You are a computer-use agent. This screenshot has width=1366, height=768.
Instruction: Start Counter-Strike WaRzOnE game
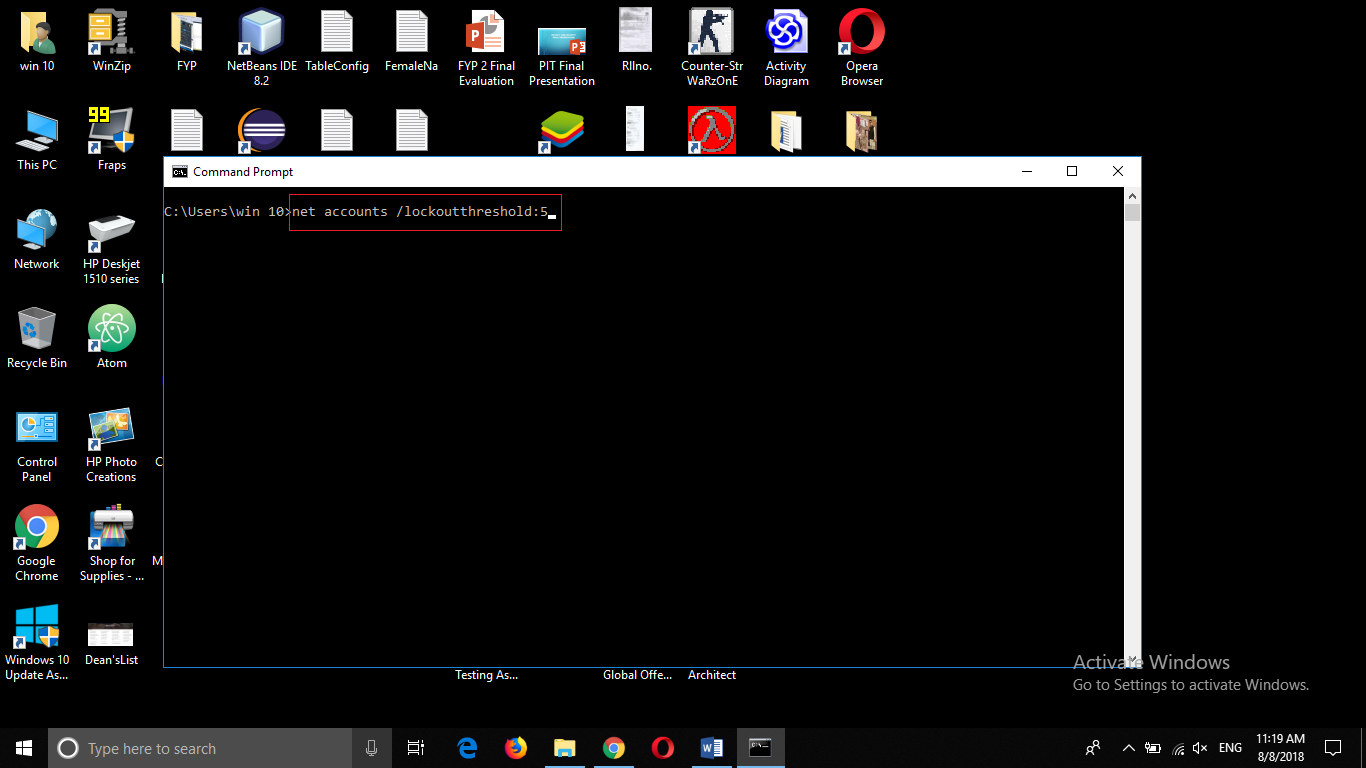click(711, 33)
